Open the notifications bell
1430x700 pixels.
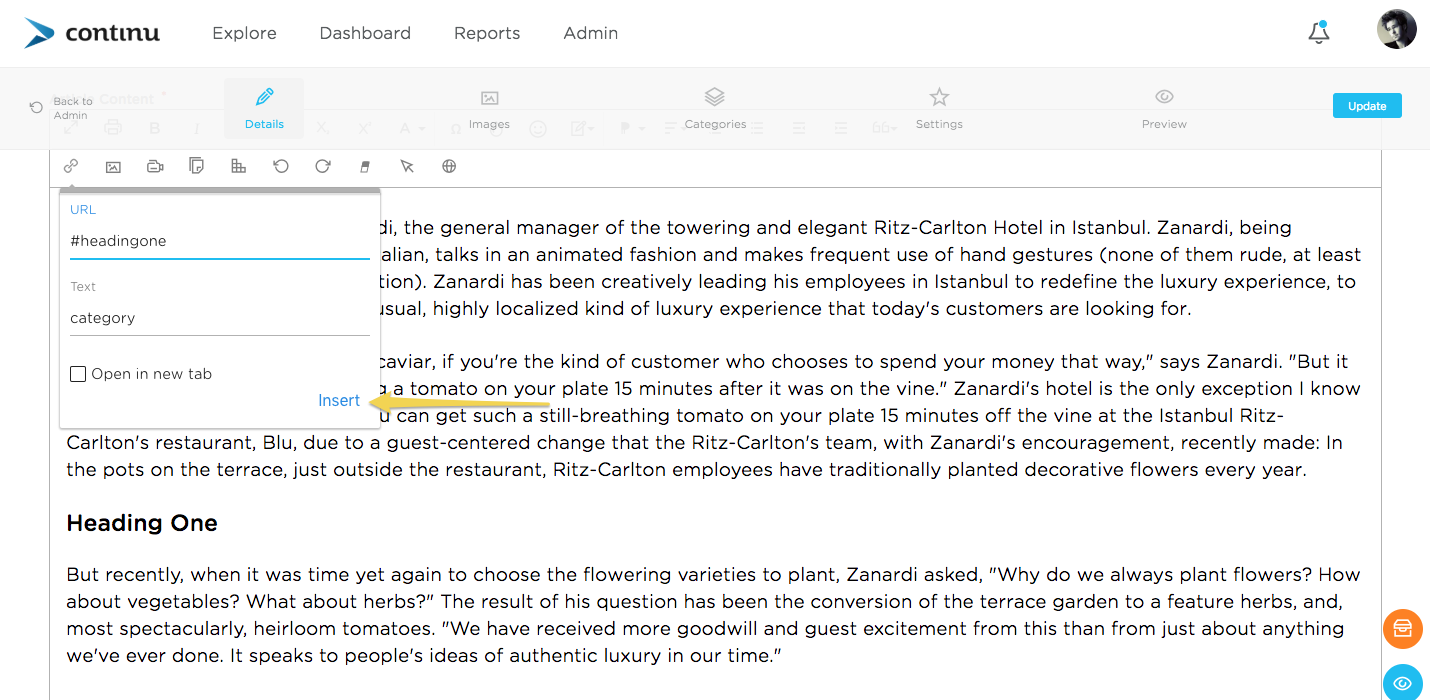click(1319, 32)
